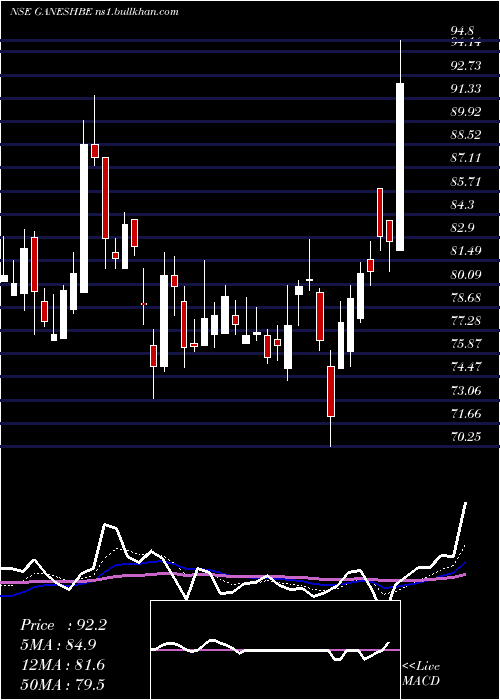Click the 85.71 price axis label
Screen dimensions: 500x700
[466, 182]
